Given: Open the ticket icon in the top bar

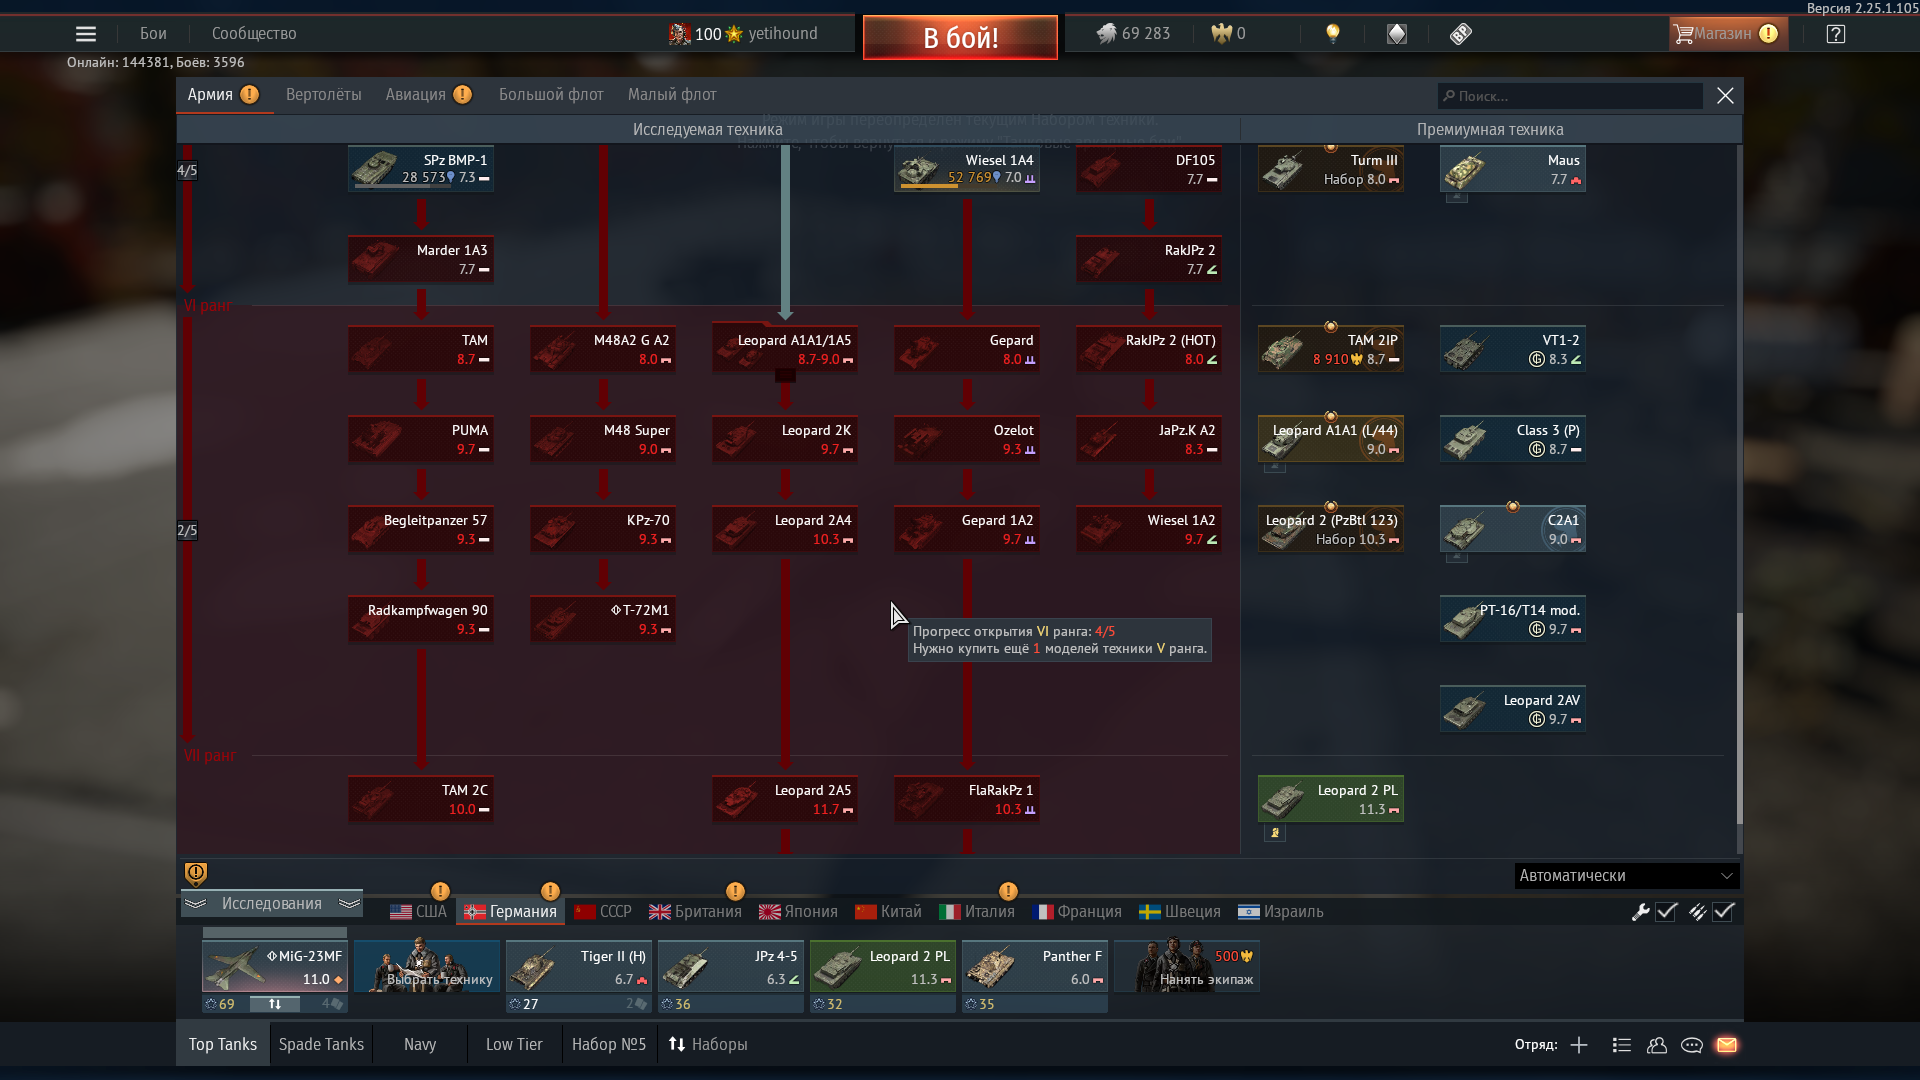Looking at the screenshot, I should click(x=1461, y=34).
